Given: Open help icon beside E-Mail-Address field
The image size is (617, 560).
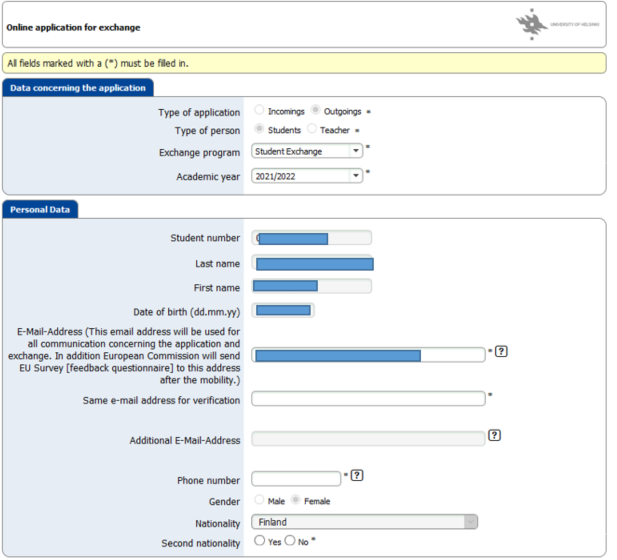Looking at the screenshot, I should coord(501,352).
